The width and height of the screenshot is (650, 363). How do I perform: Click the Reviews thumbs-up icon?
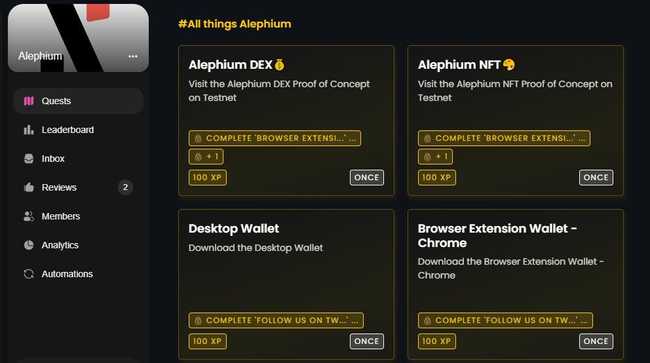29,187
